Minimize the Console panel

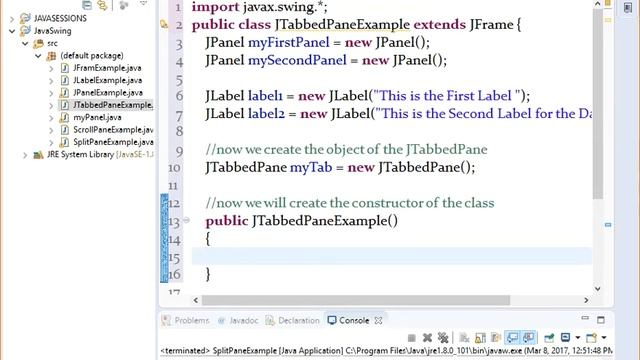click(585, 318)
